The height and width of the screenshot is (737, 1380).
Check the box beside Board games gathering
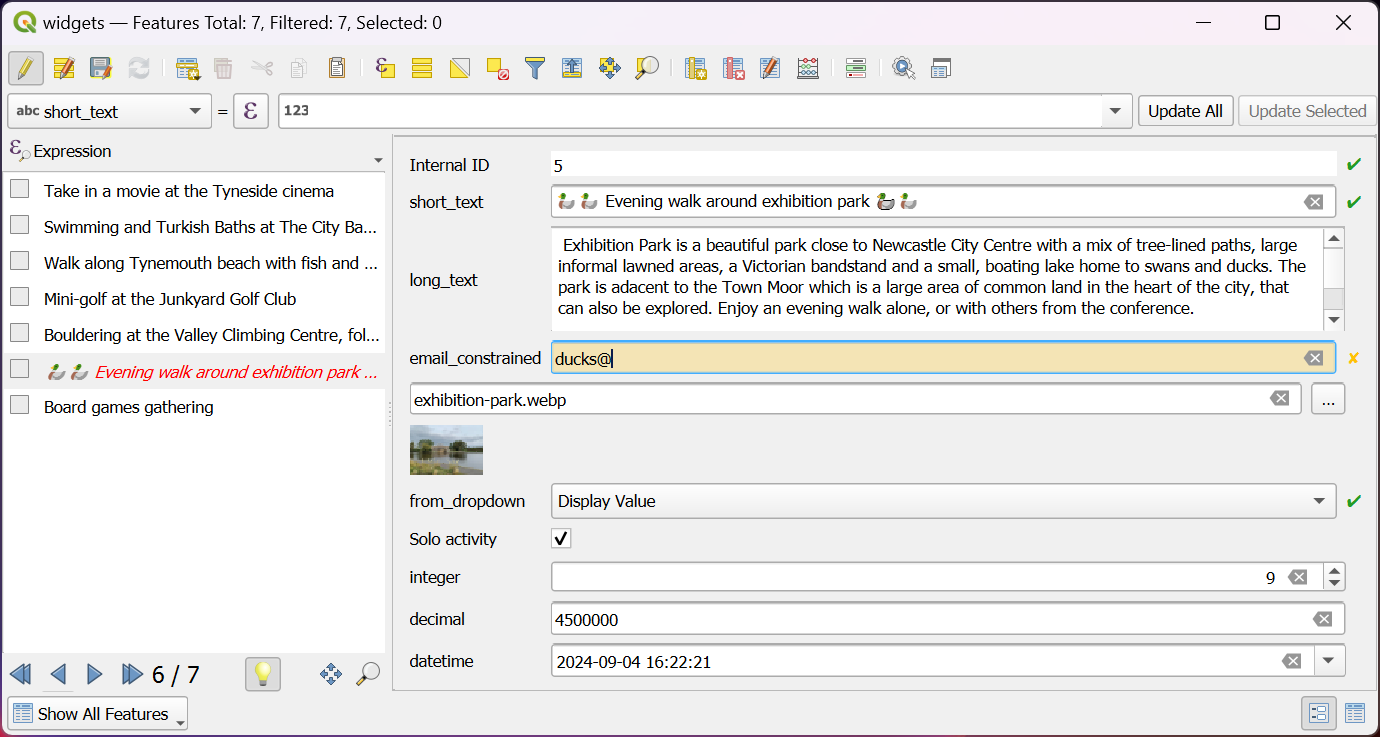[20, 405]
